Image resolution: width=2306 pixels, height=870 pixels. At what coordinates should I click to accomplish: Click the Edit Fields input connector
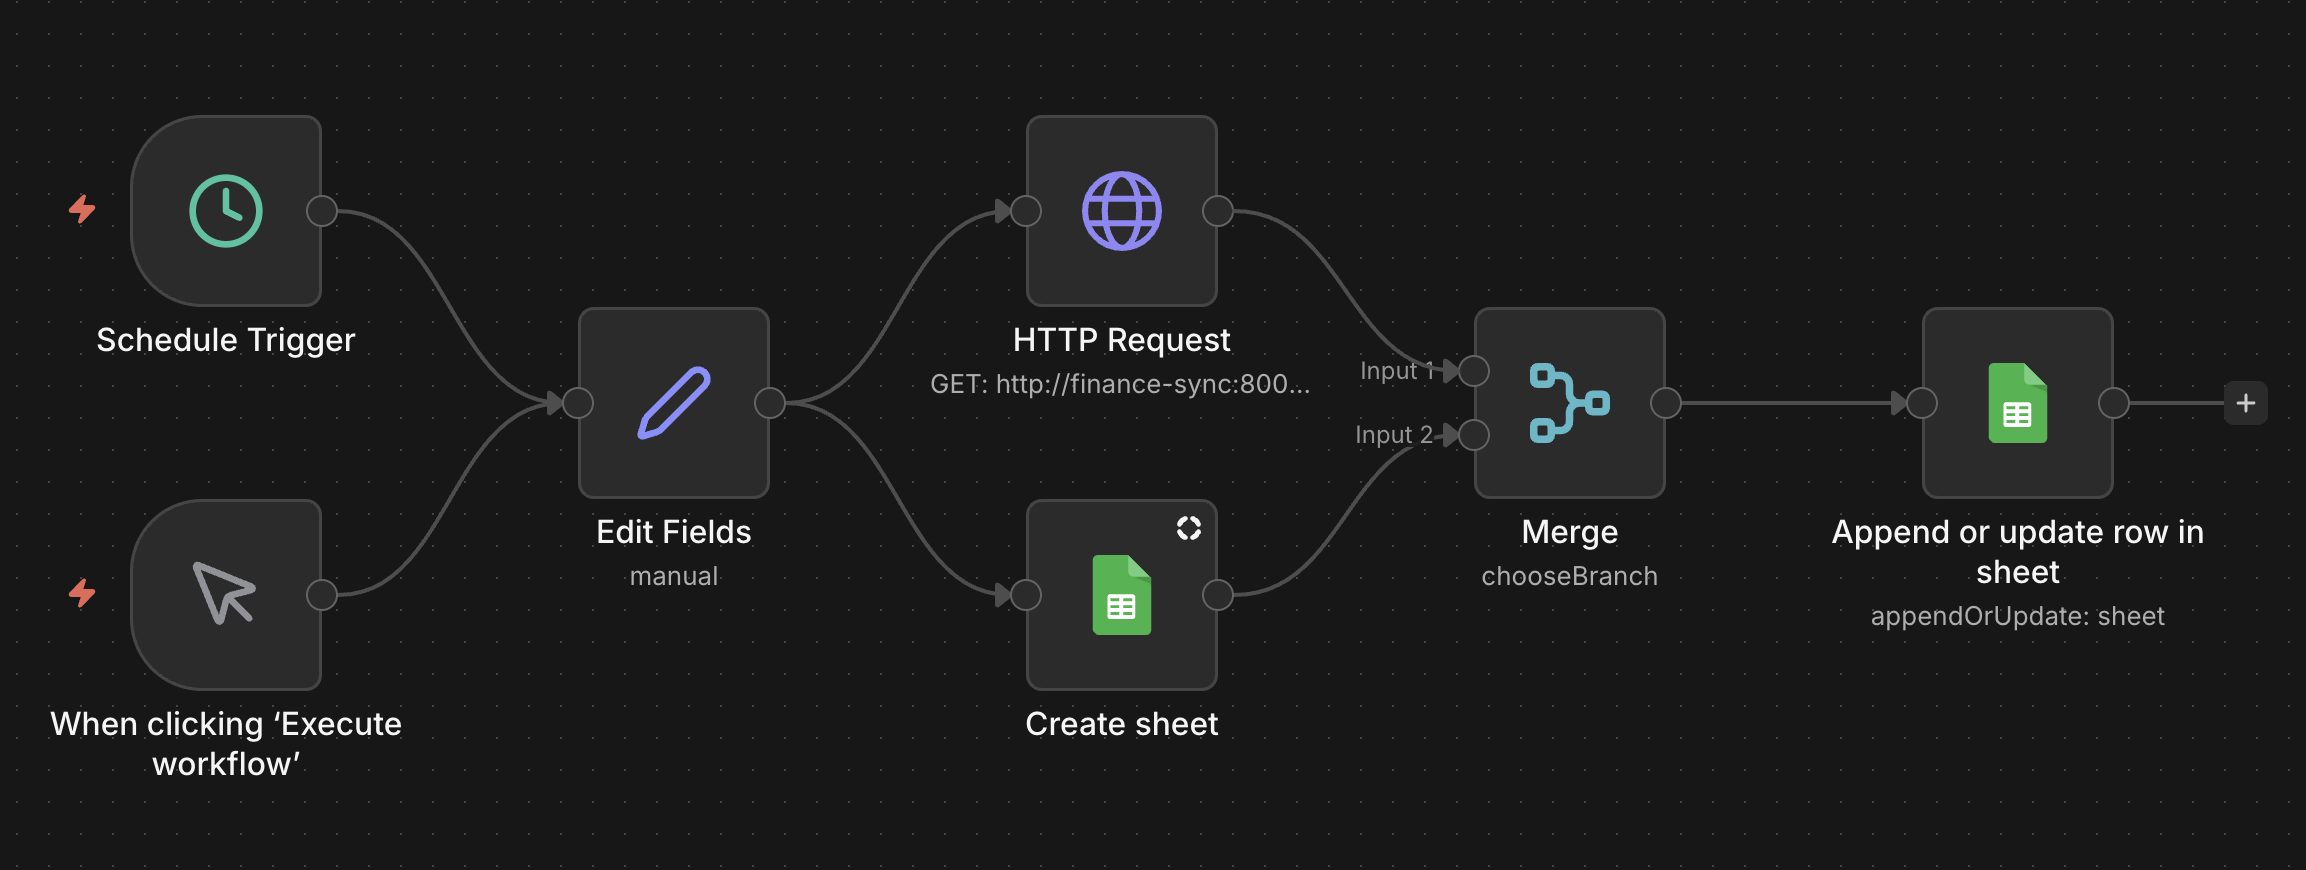(x=578, y=403)
